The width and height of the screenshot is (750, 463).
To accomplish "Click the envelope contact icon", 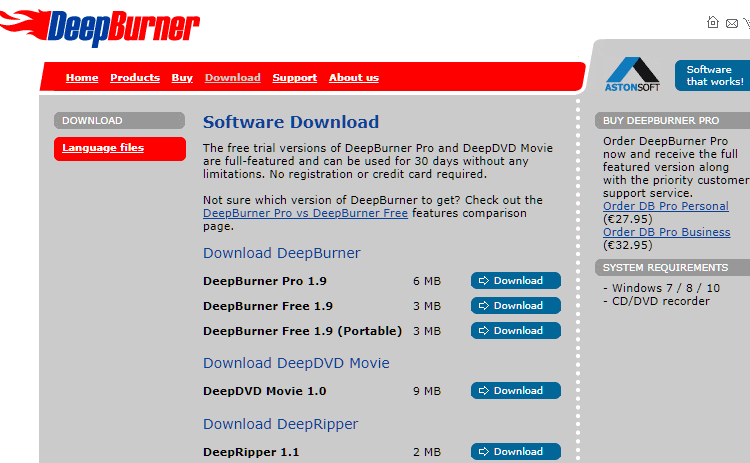I will (732, 22).
